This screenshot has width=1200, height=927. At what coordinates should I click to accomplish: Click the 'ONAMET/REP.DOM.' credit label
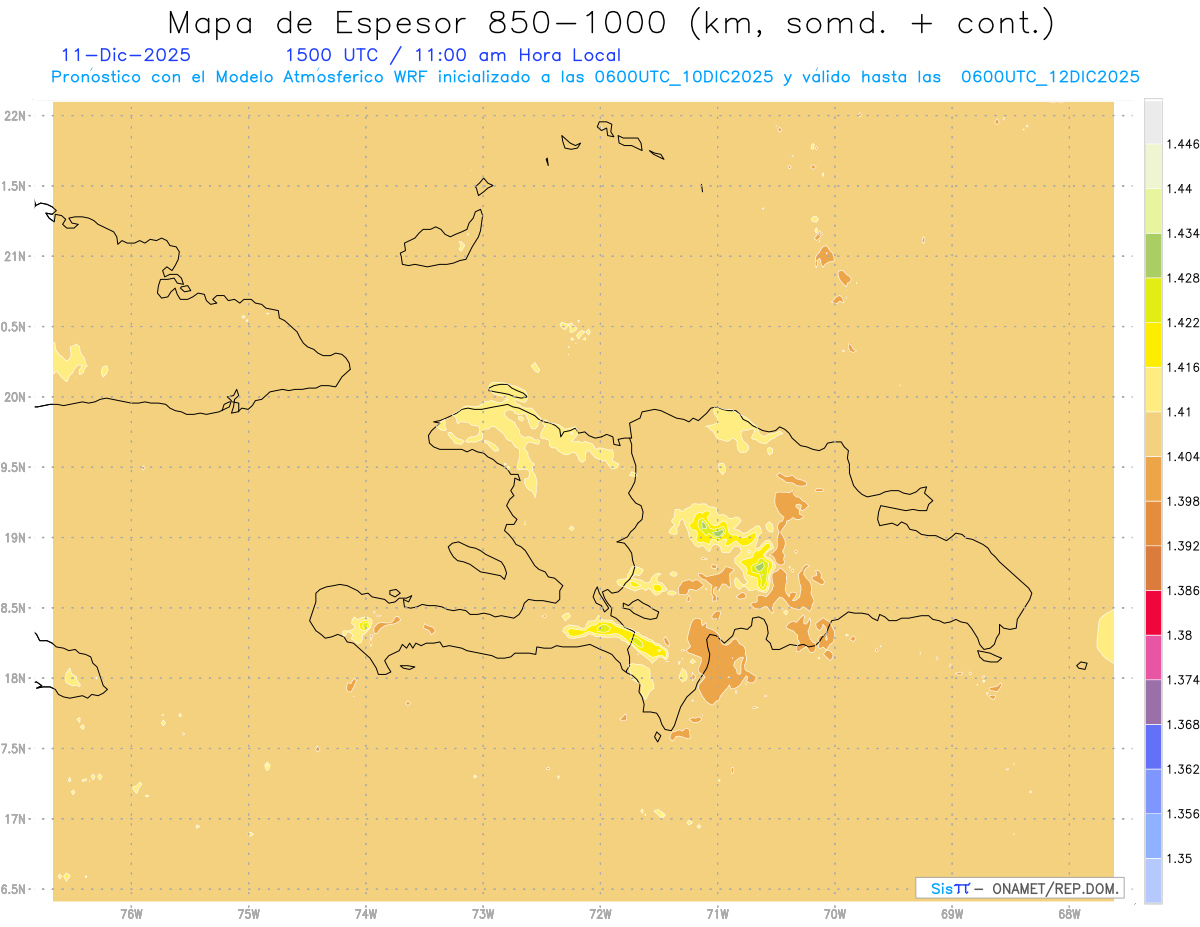1055,888
